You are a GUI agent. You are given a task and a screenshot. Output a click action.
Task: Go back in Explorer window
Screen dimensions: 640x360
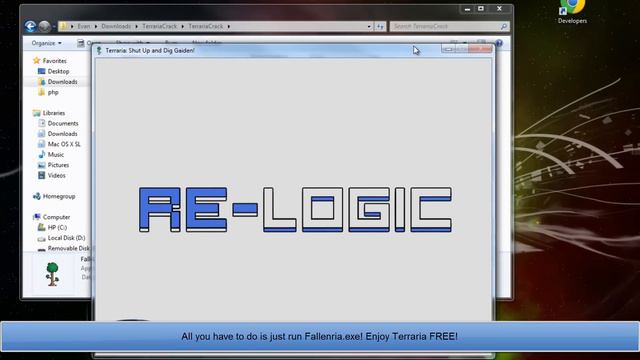30,26
